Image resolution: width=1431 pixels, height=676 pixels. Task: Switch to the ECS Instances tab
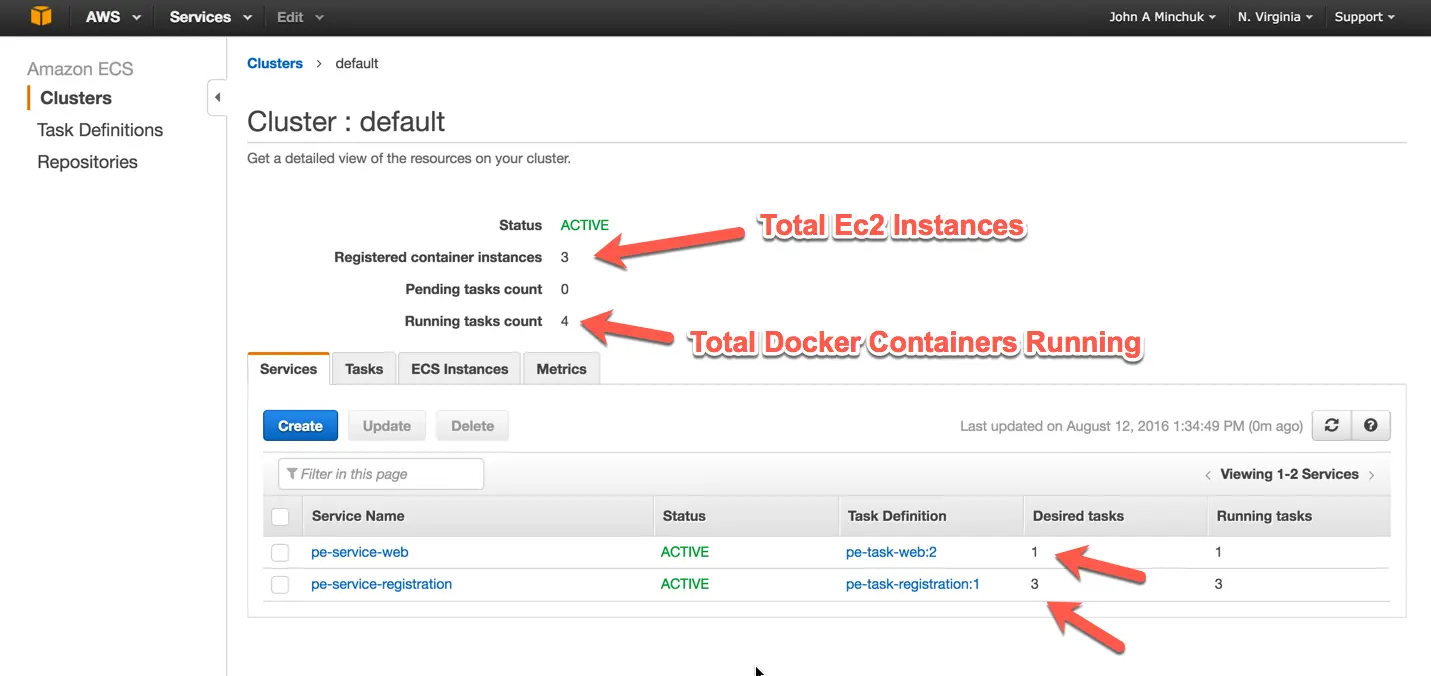tap(459, 369)
